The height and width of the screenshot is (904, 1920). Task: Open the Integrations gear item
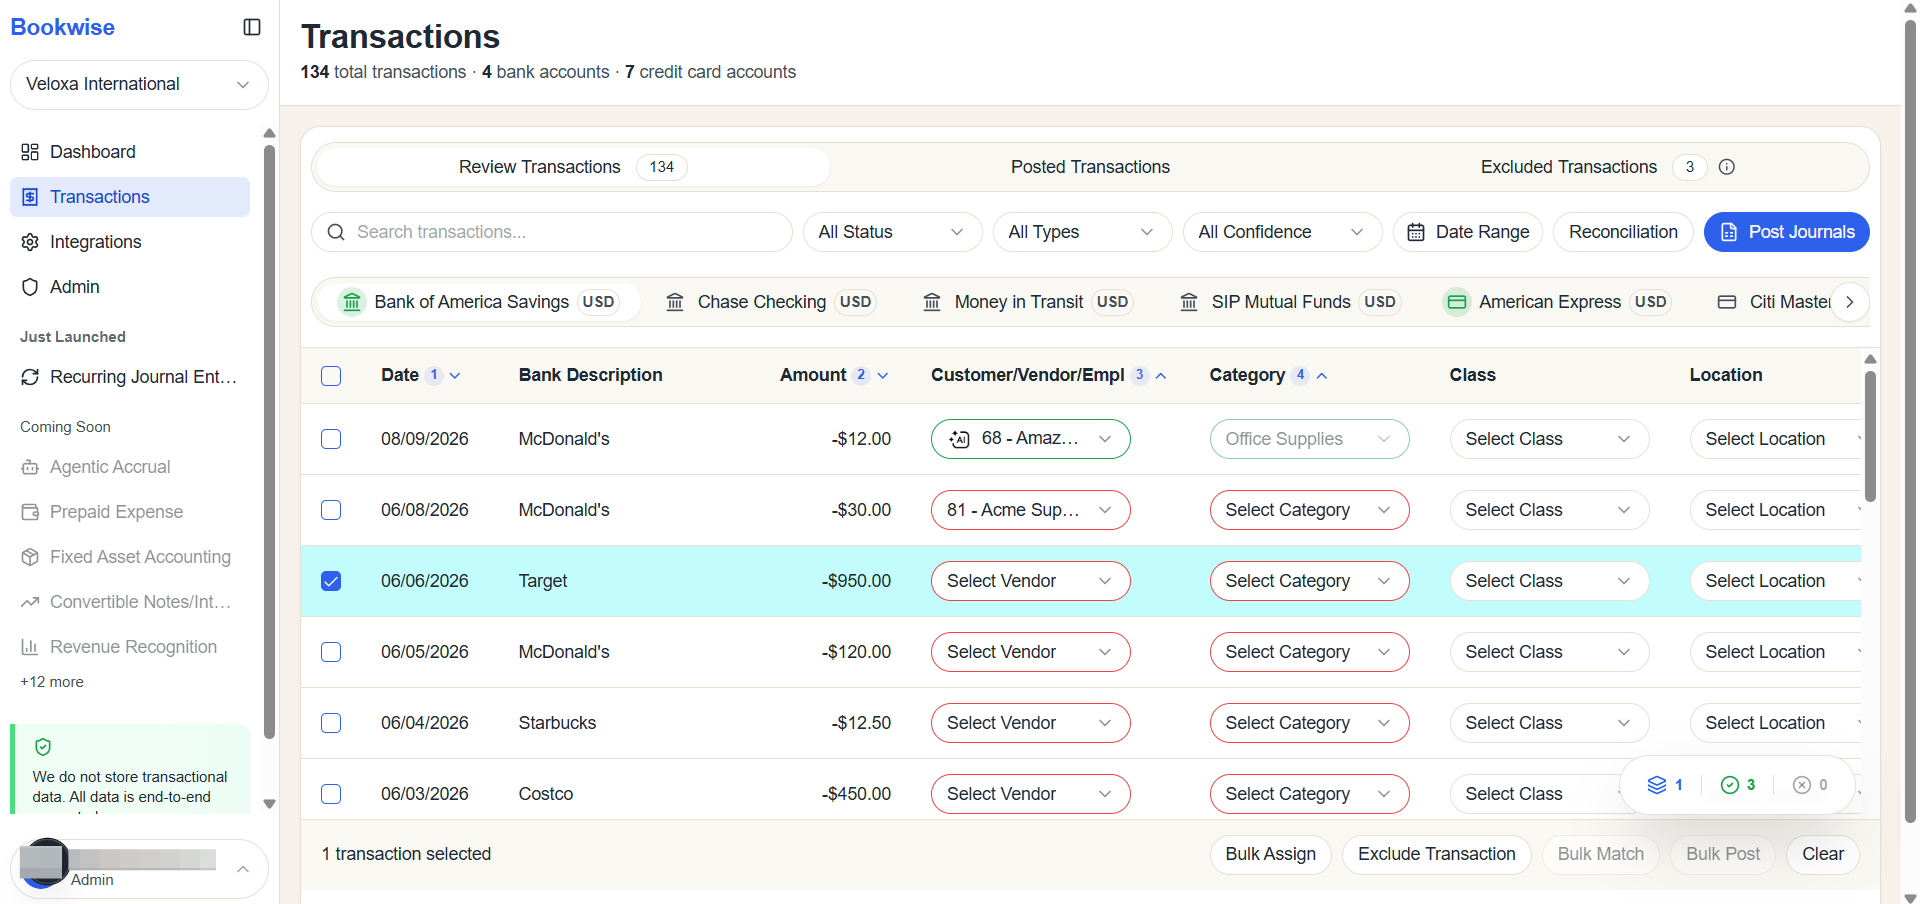(x=130, y=242)
